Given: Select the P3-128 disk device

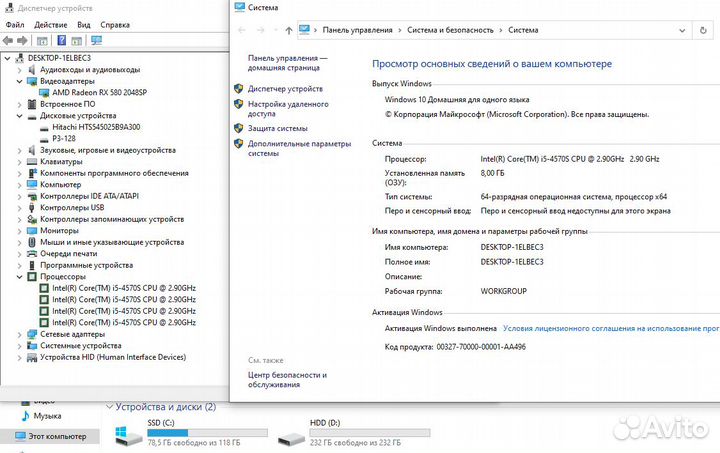Looking at the screenshot, I should click(x=64, y=138).
